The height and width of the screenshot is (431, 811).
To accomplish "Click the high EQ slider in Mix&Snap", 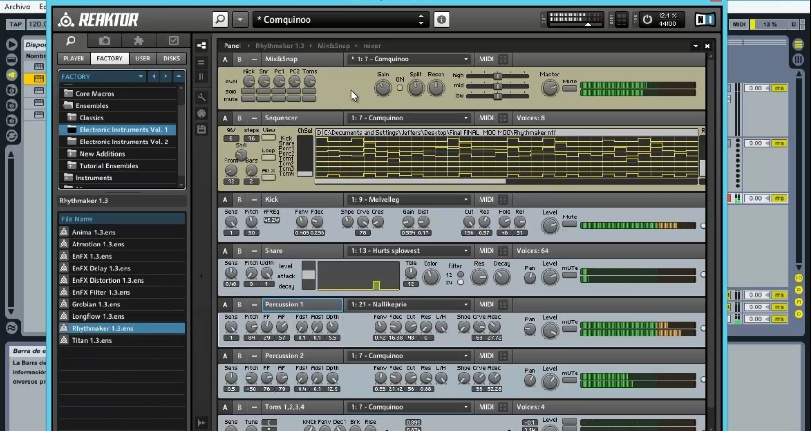I will pos(498,76).
